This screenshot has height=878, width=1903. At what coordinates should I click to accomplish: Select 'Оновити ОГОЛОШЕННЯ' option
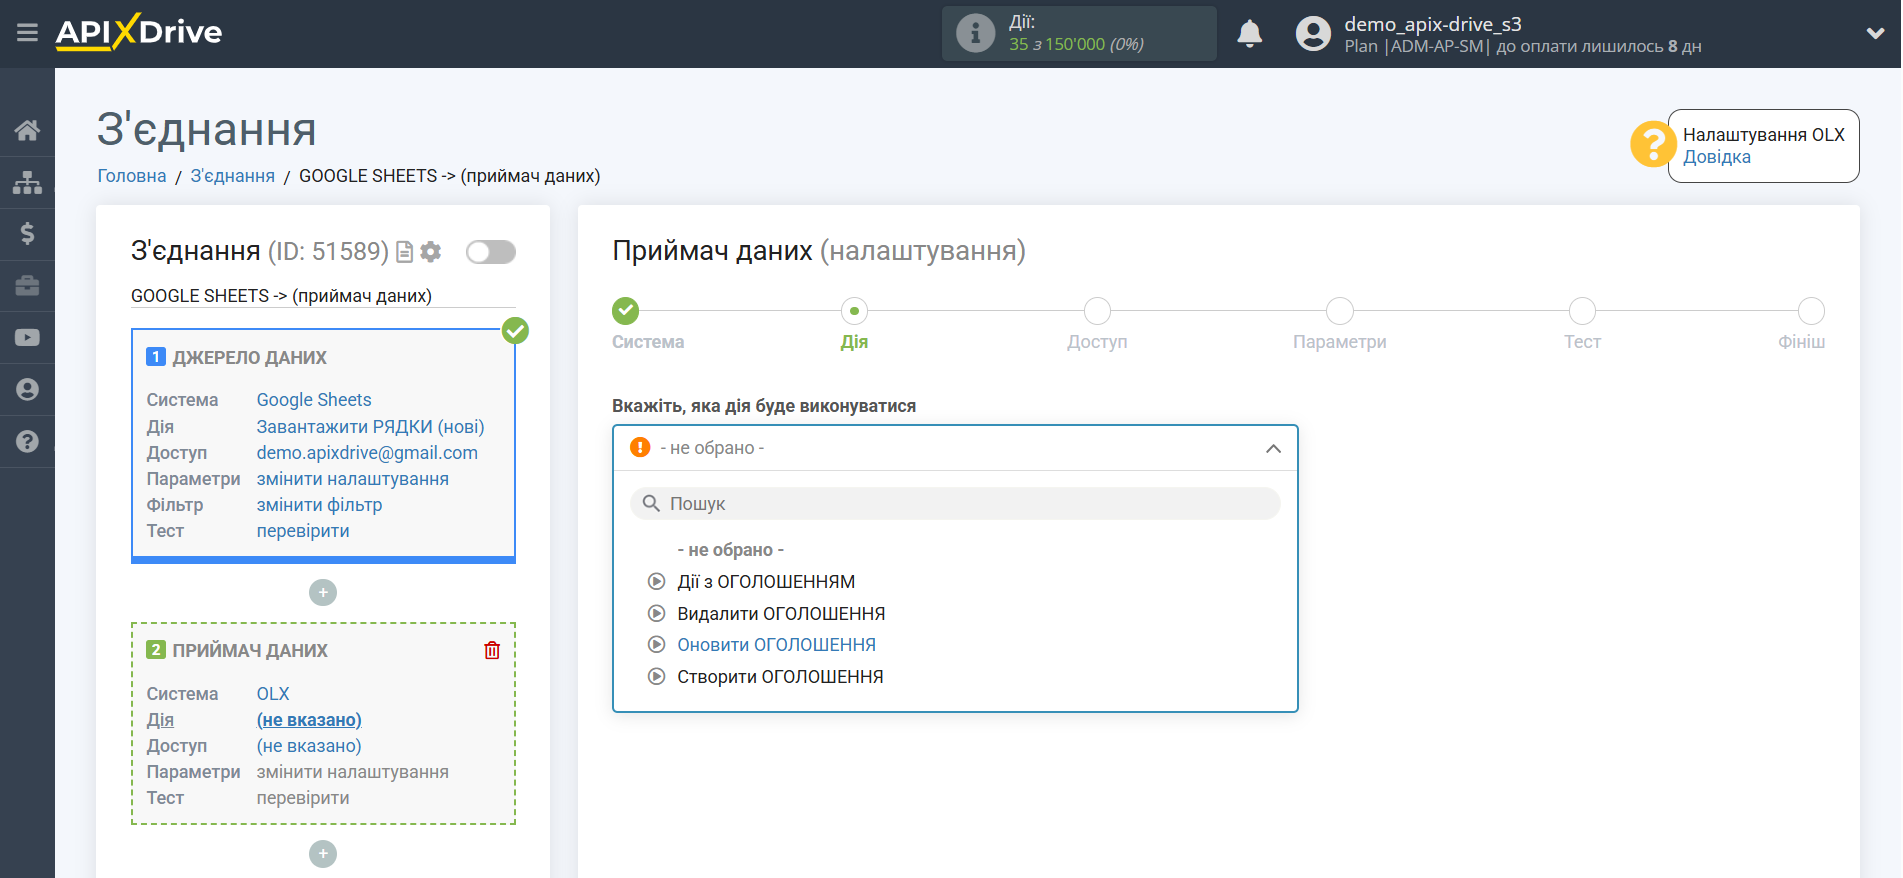coord(776,645)
